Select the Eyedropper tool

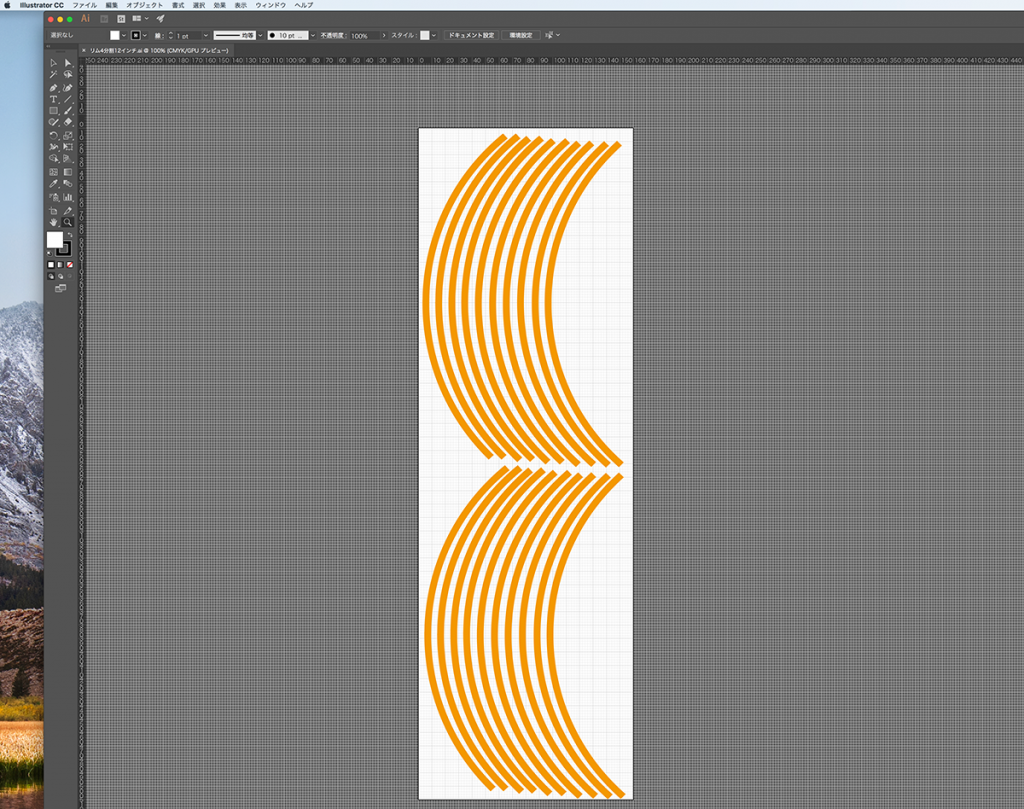coord(54,184)
